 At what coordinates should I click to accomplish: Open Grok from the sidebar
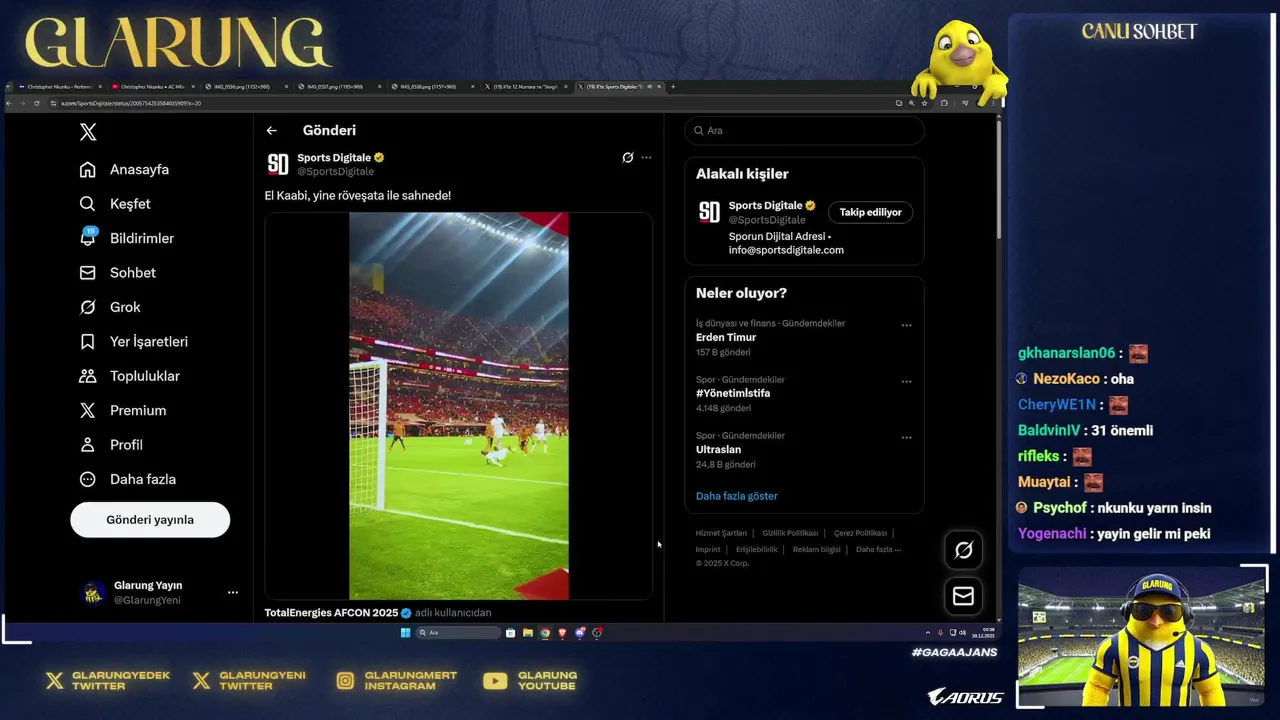[110, 307]
